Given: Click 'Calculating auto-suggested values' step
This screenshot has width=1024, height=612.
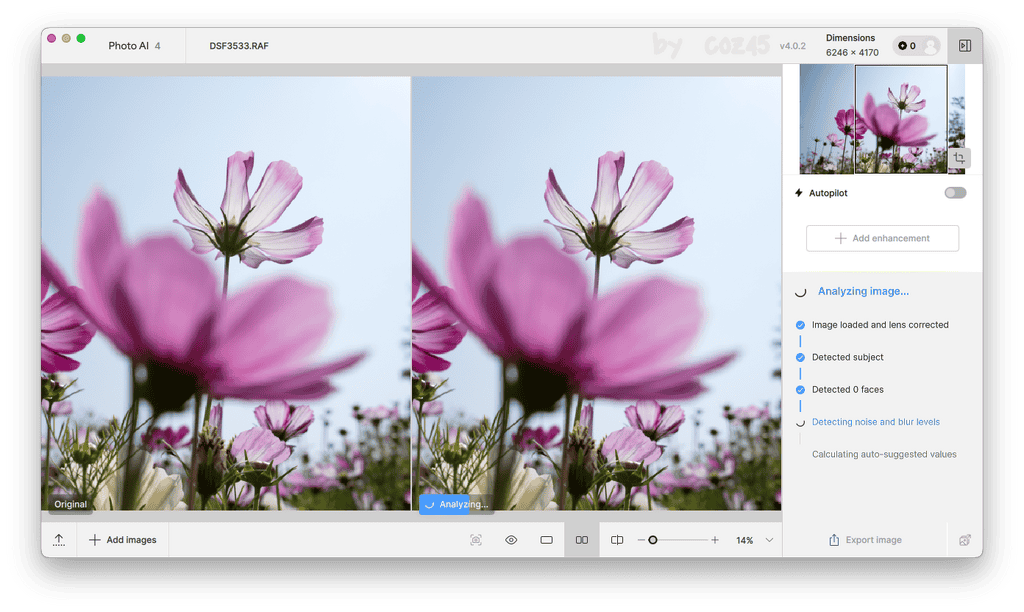Looking at the screenshot, I should 884,454.
